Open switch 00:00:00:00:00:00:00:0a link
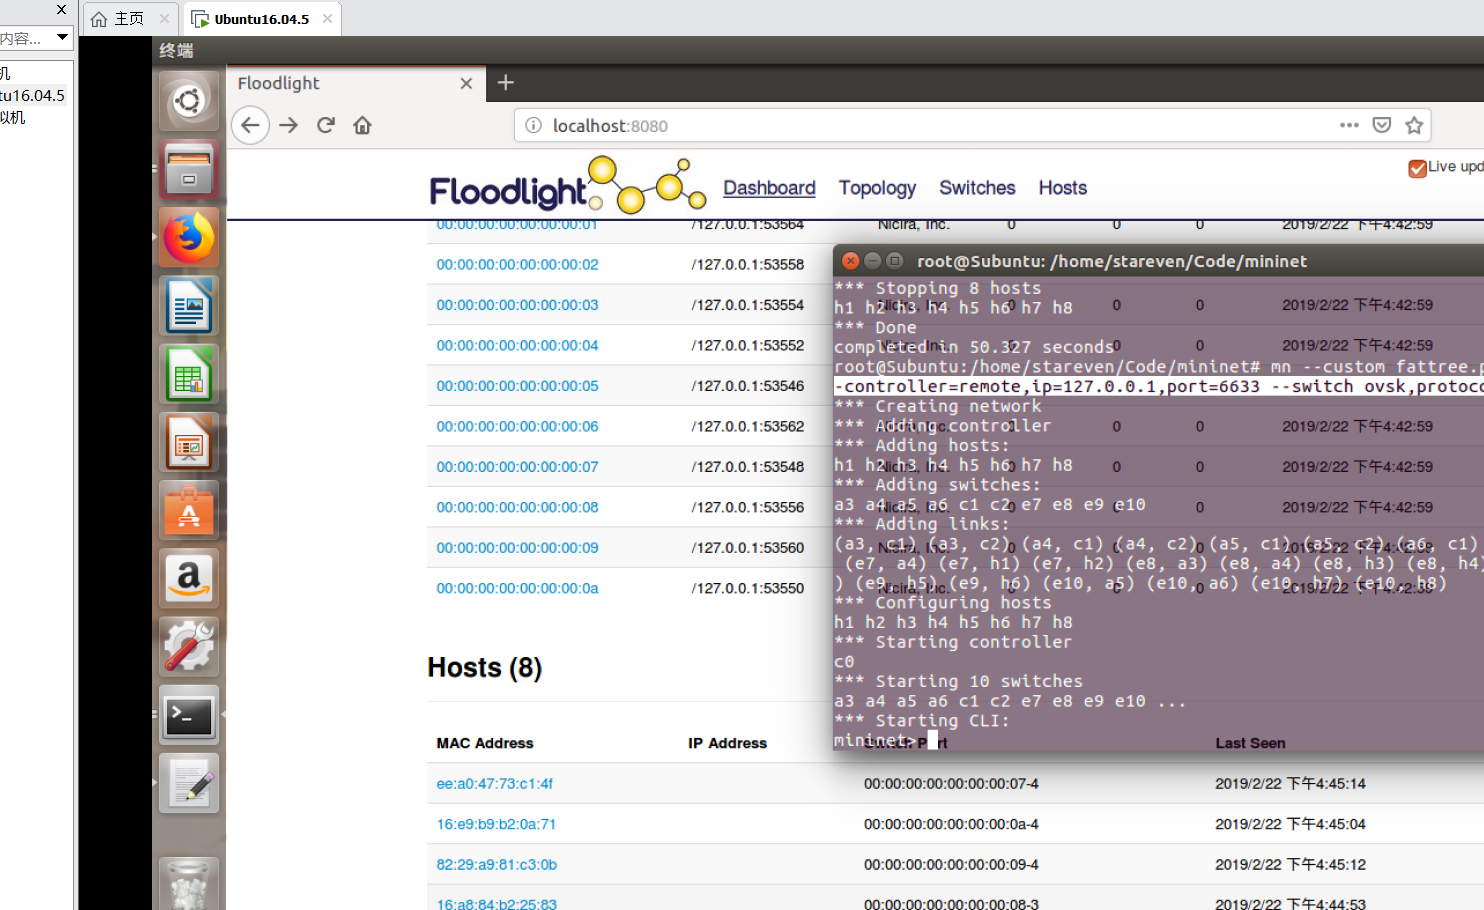The width and height of the screenshot is (1484, 910). 517,589
